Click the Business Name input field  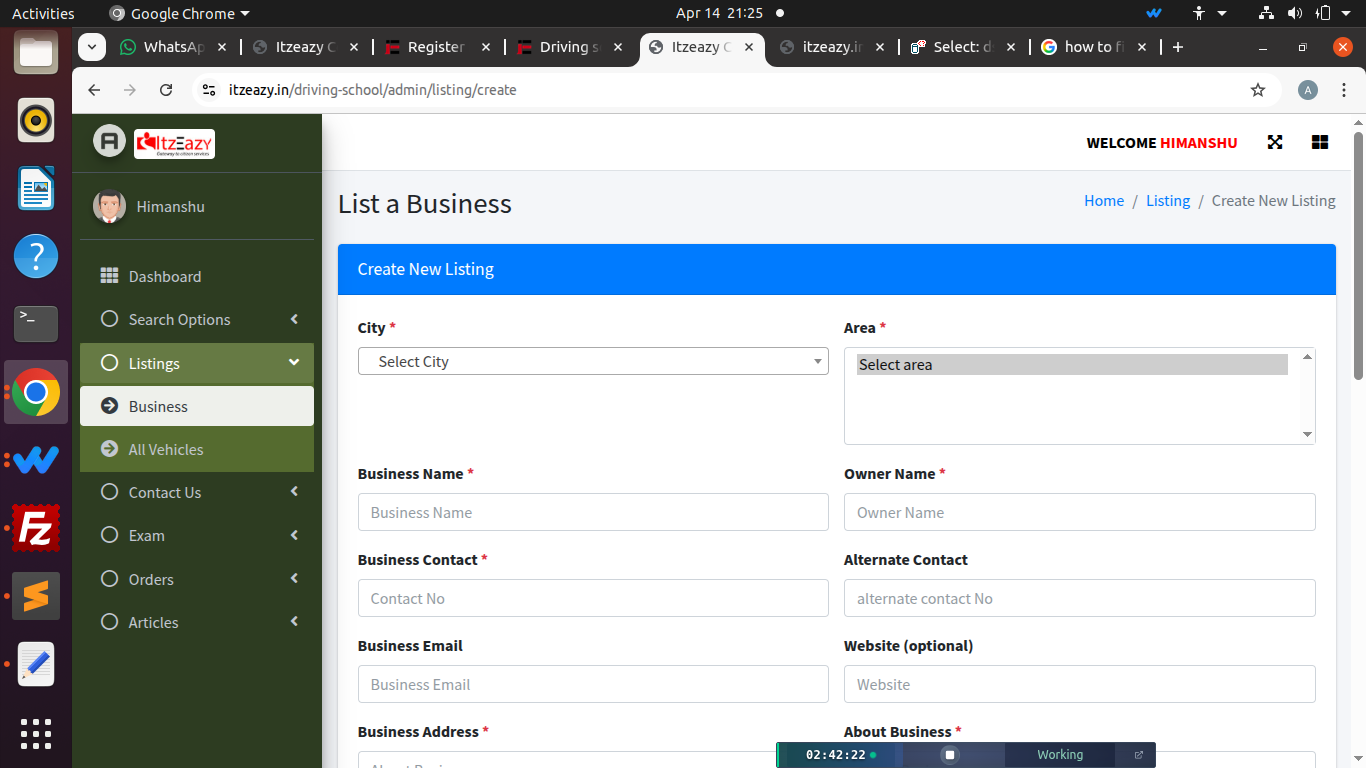(x=592, y=512)
